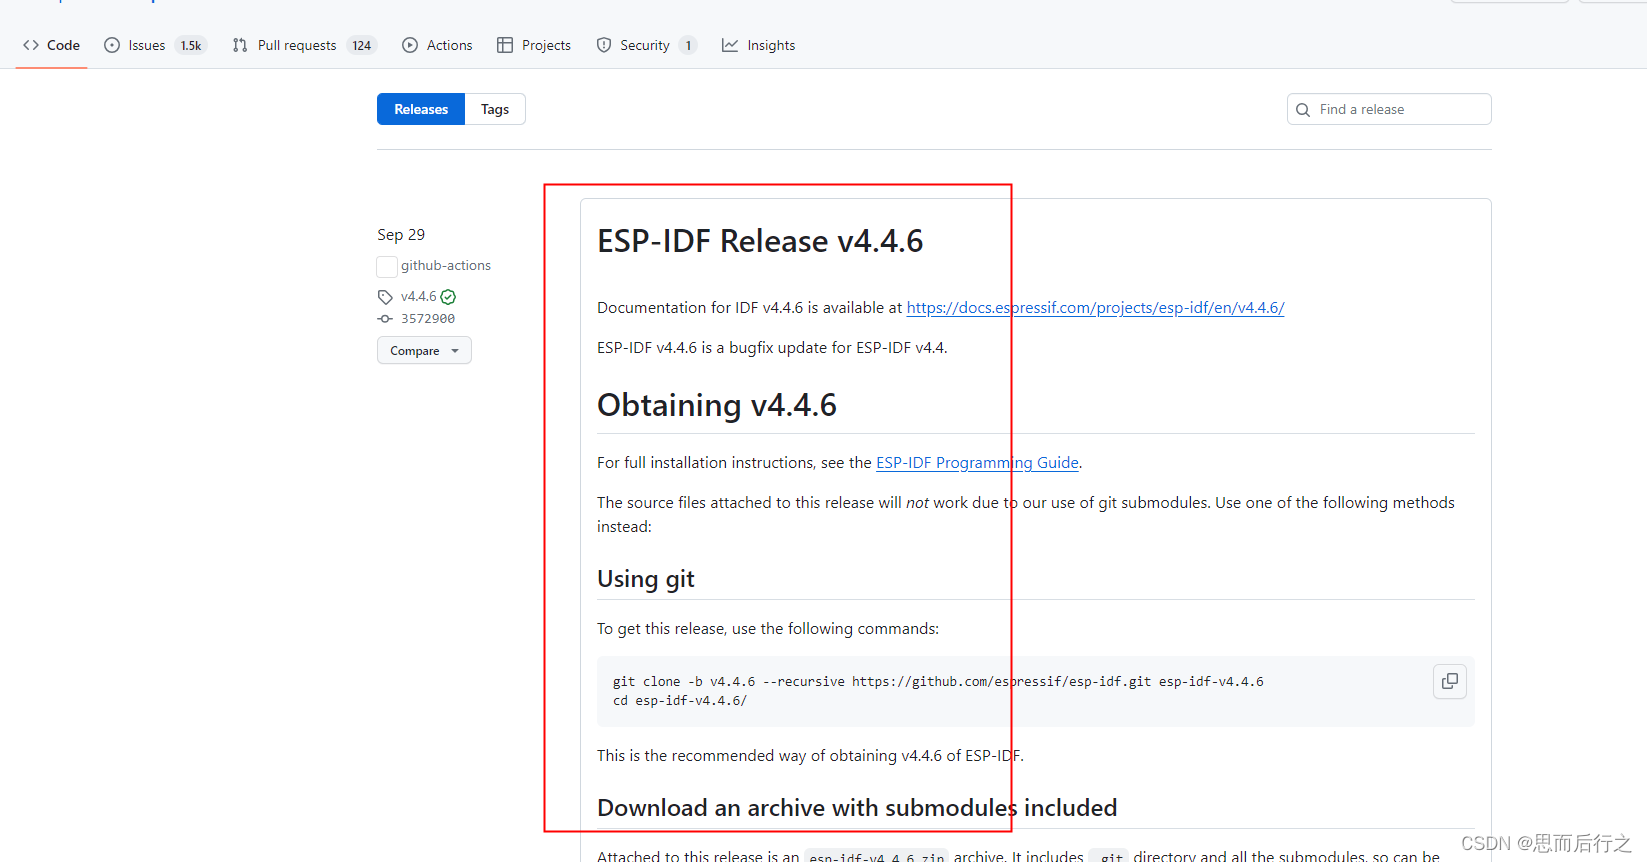
Task: Click the Projects table icon
Action: tap(505, 45)
